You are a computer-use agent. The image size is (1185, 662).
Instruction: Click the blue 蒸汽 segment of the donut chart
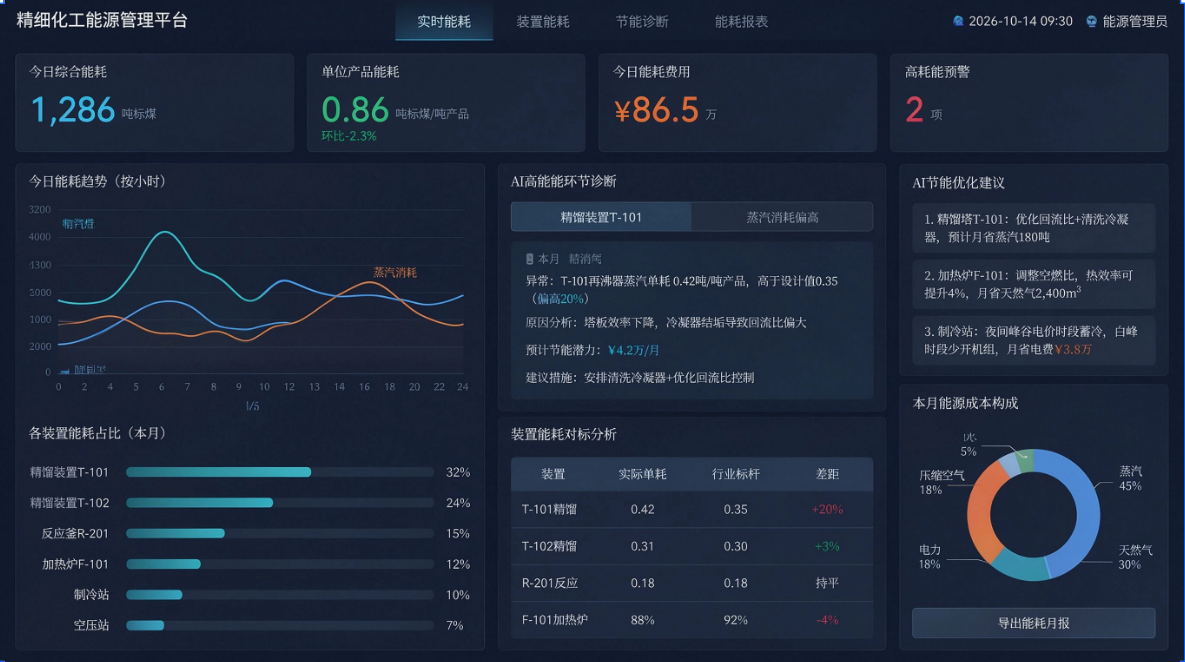tap(1086, 506)
